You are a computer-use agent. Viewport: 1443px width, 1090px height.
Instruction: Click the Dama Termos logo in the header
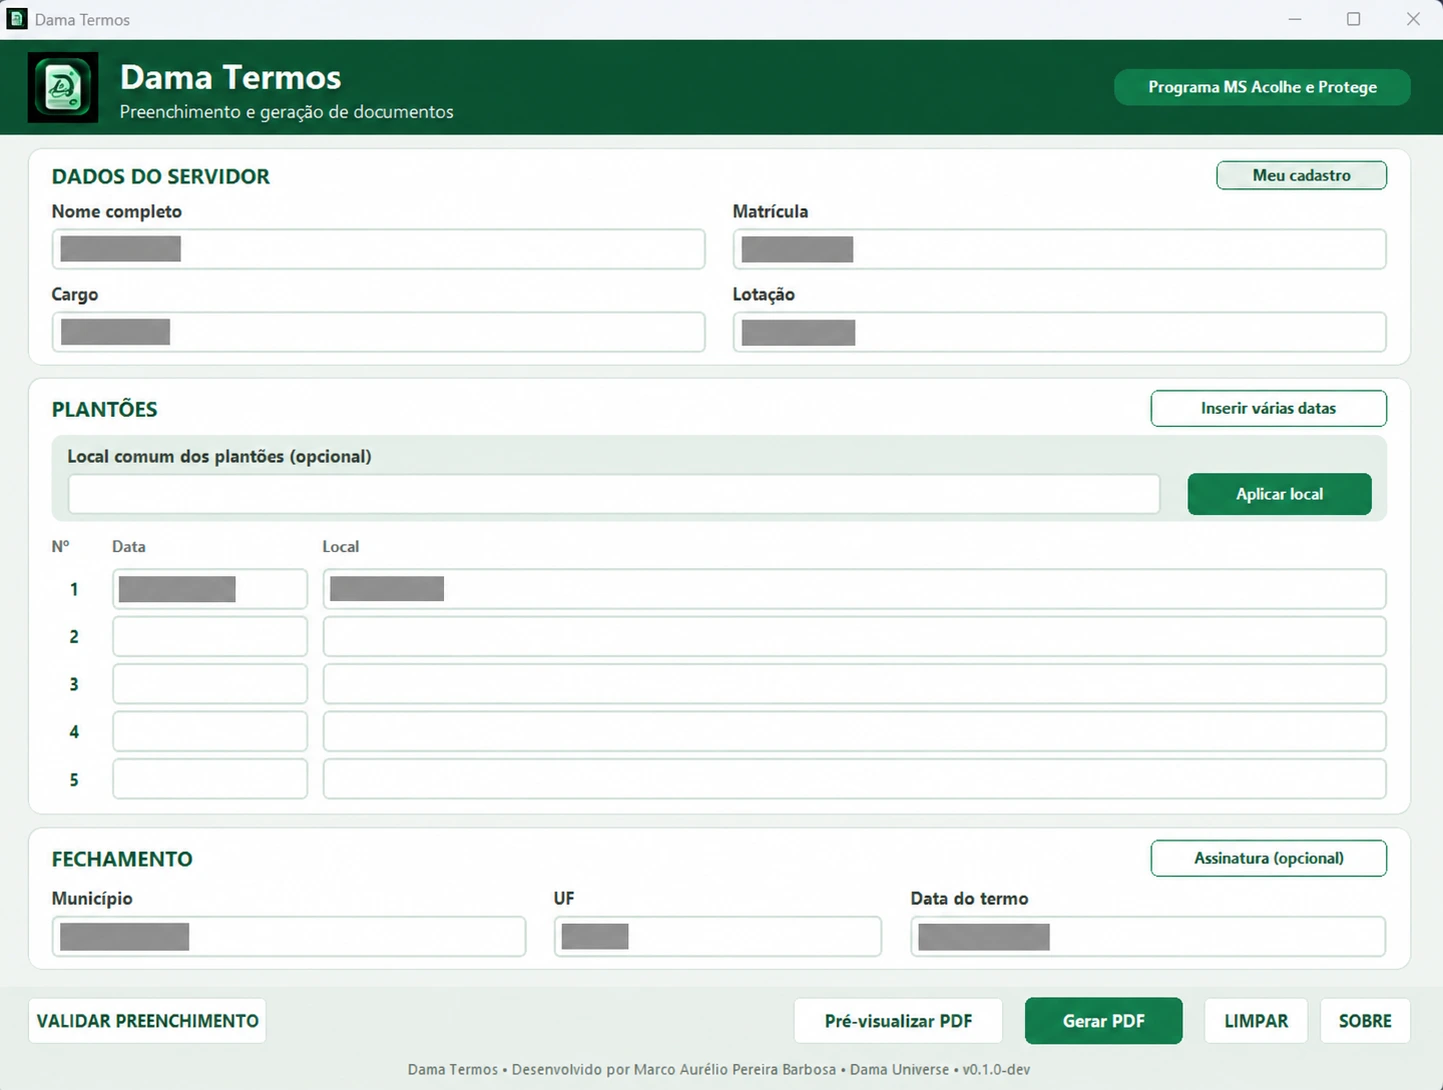tap(63, 88)
